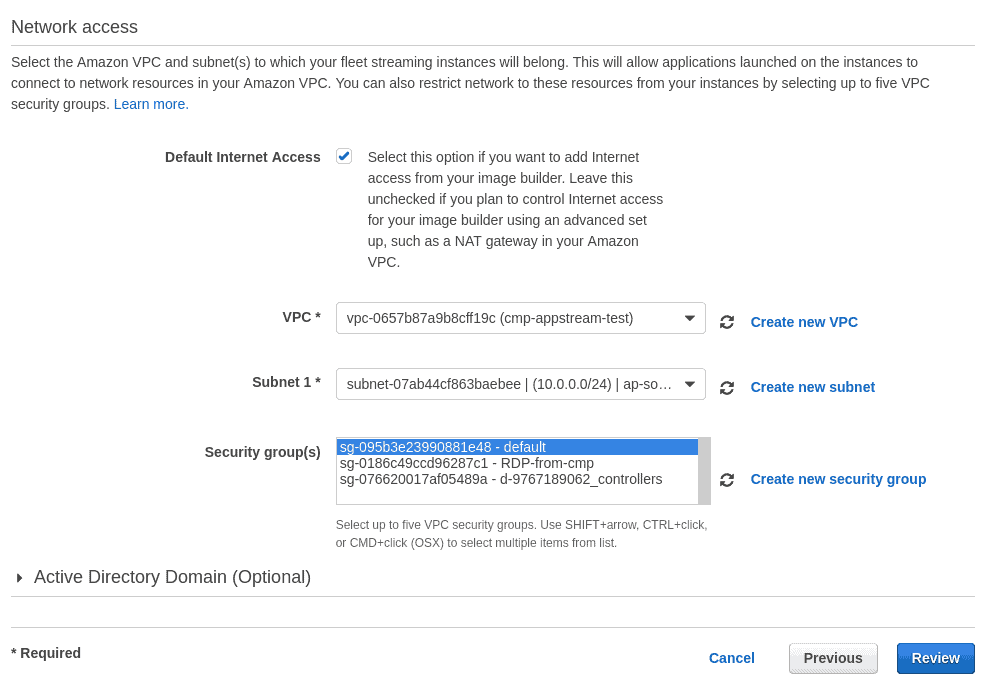Select the RDP-from-cmp security group
This screenshot has height=682, width=984.
(466, 463)
